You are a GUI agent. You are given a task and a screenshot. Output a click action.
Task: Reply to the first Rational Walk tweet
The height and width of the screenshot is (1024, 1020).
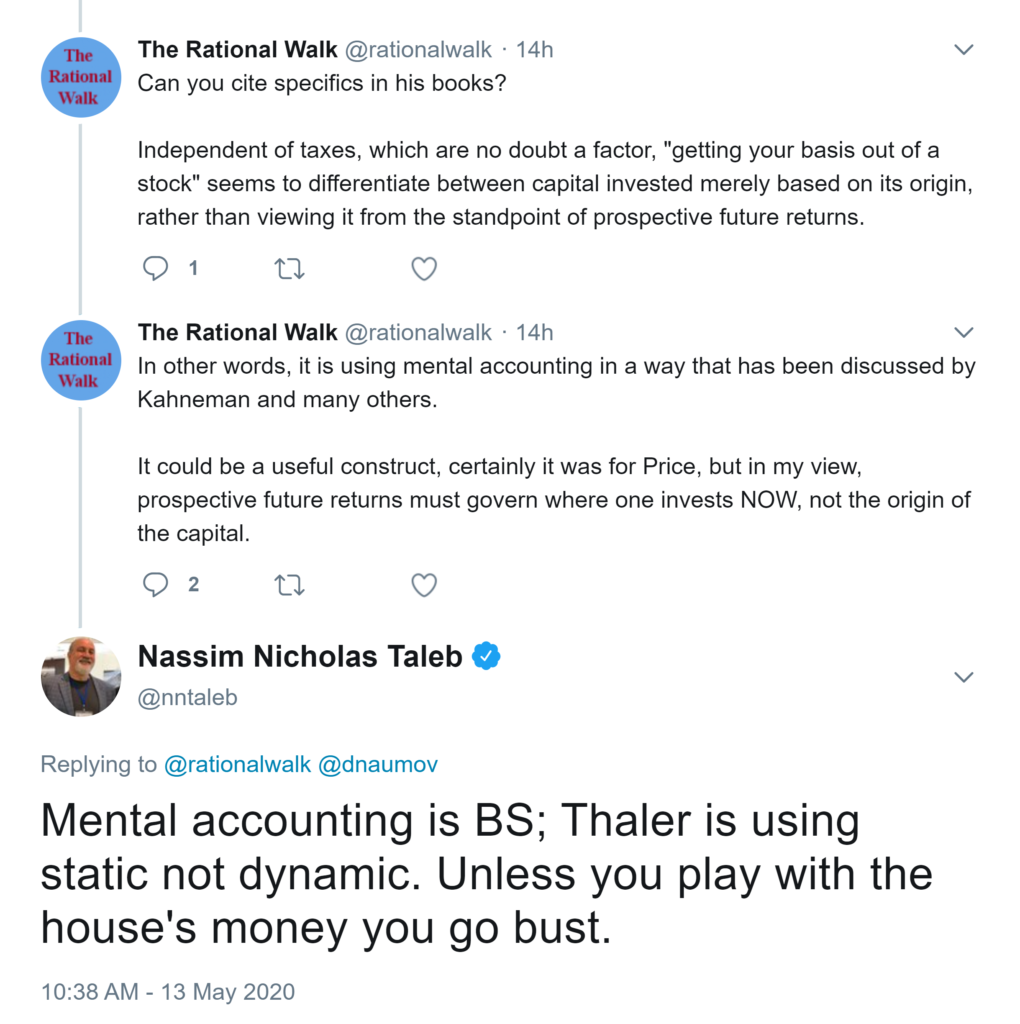[156, 268]
